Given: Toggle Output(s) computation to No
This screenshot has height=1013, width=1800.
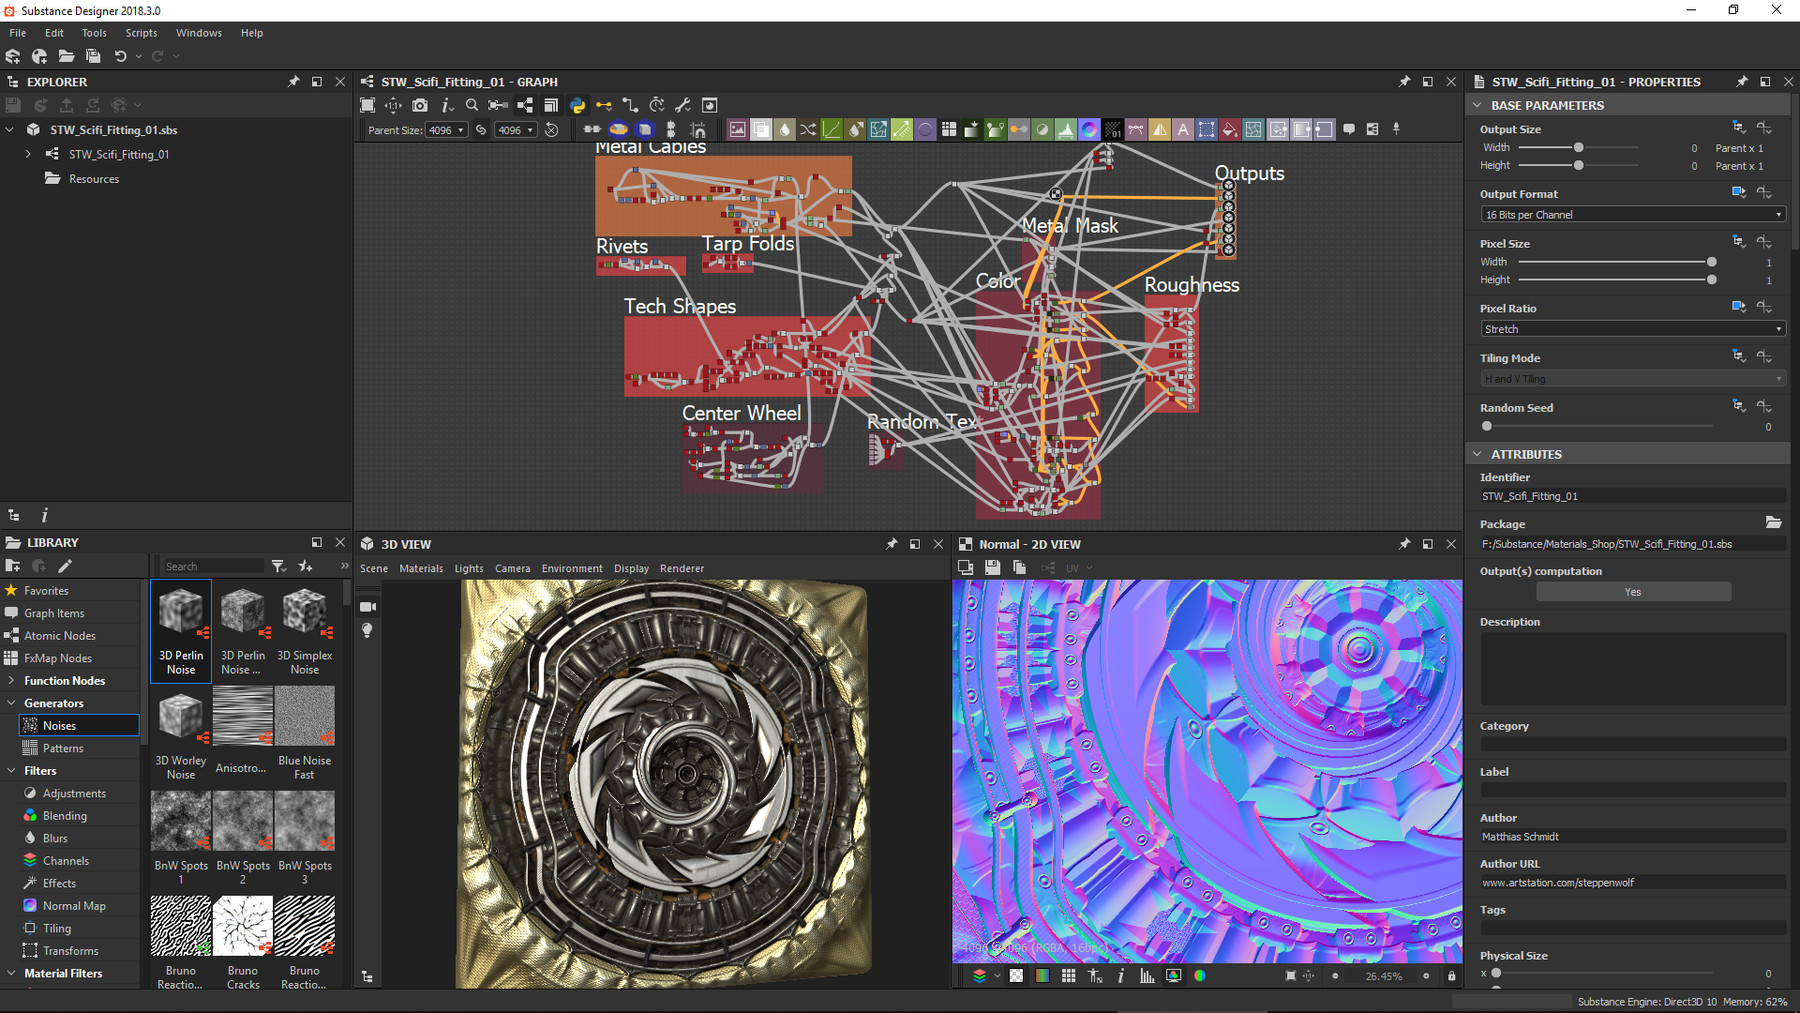Looking at the screenshot, I should pyautogui.click(x=1632, y=591).
